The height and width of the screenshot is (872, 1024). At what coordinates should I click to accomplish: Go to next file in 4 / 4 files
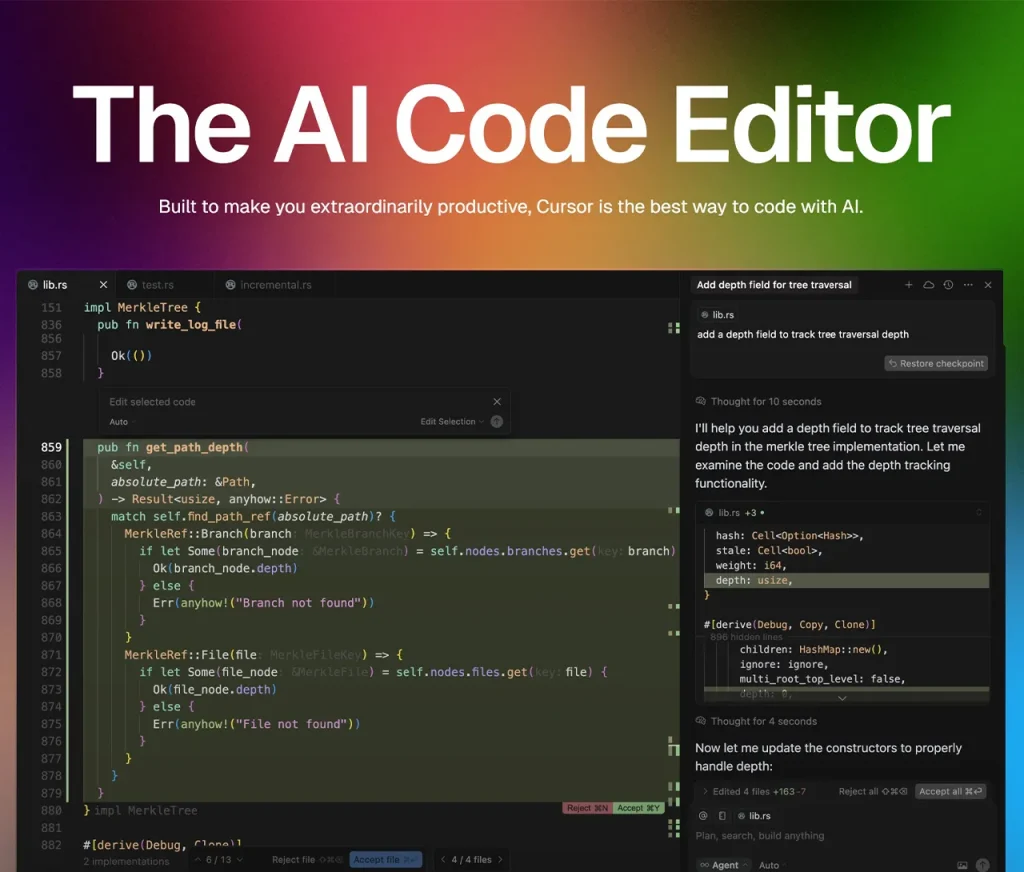[500, 860]
